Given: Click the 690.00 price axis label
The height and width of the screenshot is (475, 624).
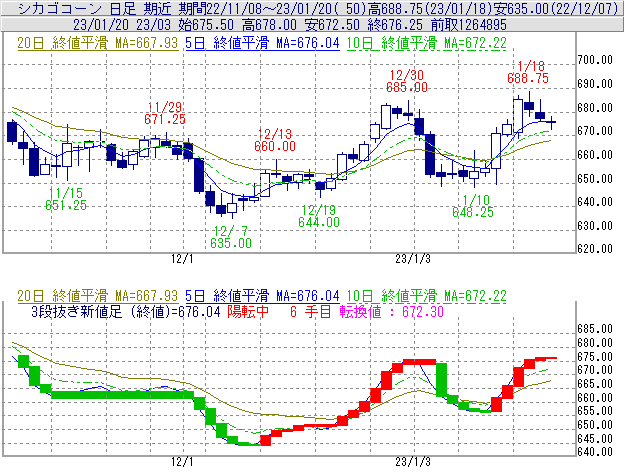Looking at the screenshot, I should point(595,84).
